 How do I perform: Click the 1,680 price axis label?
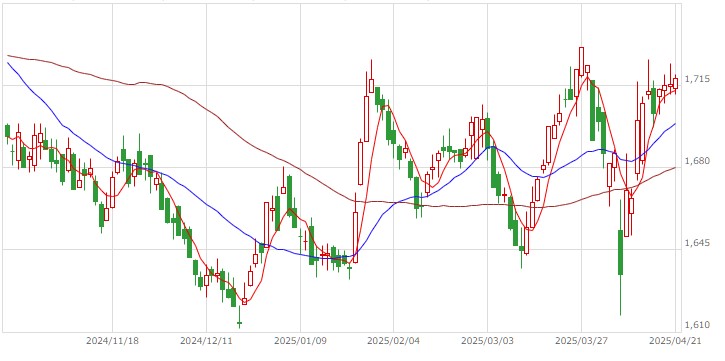[696, 161]
